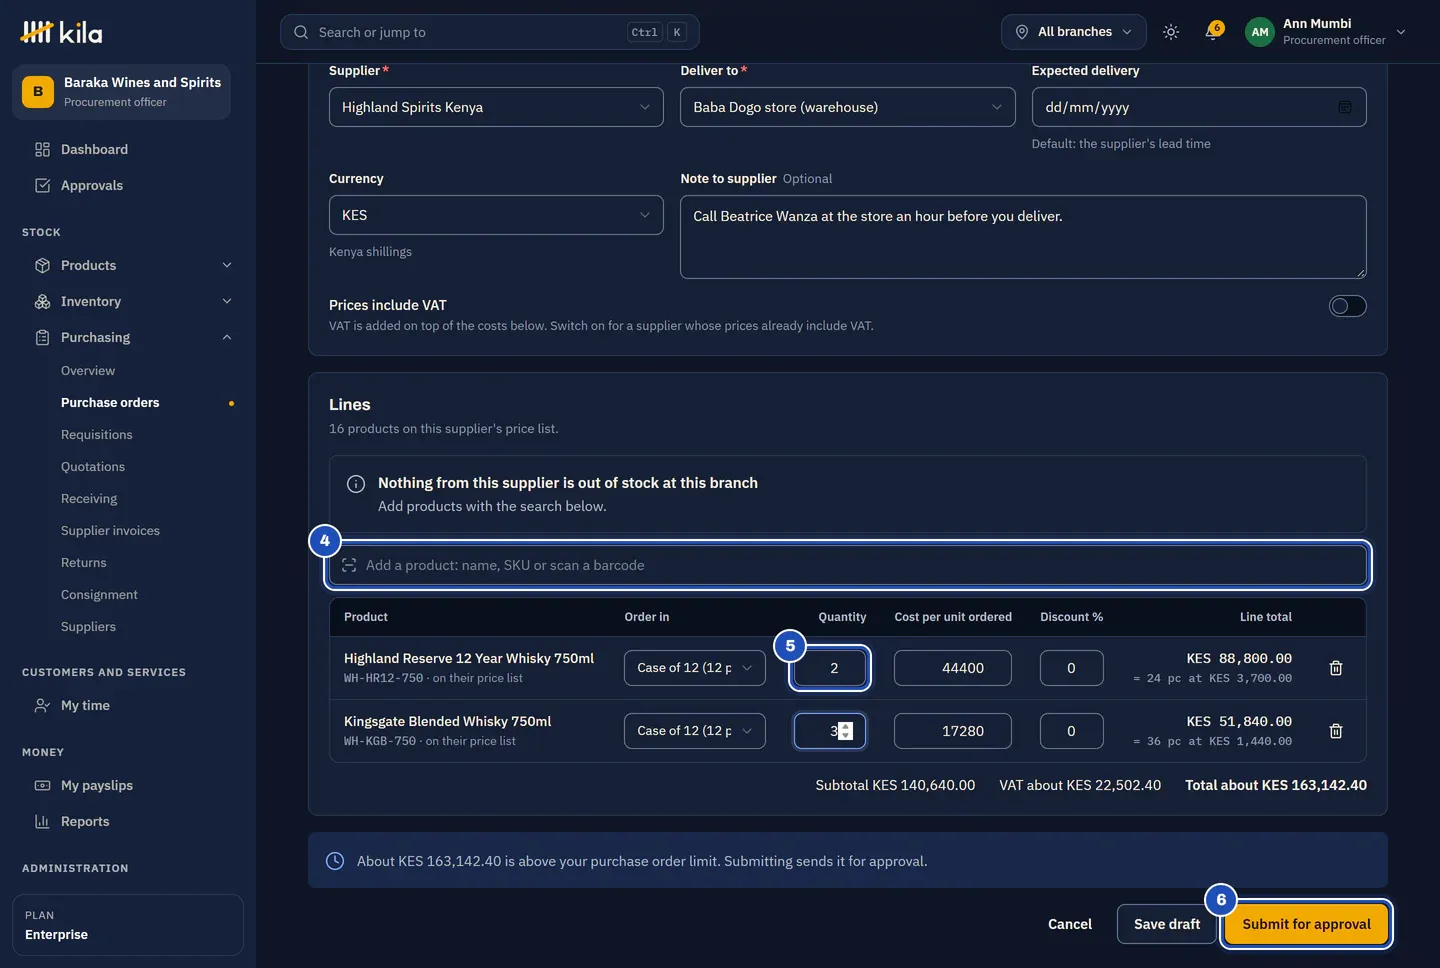The image size is (1440, 968).
Task: Open the Deliver to dropdown
Action: click(x=848, y=107)
